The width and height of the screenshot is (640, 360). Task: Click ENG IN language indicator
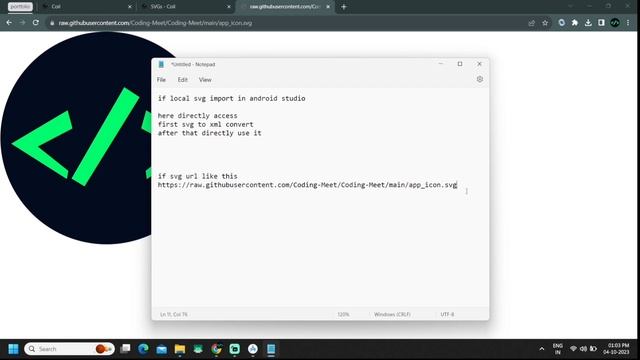558,349
